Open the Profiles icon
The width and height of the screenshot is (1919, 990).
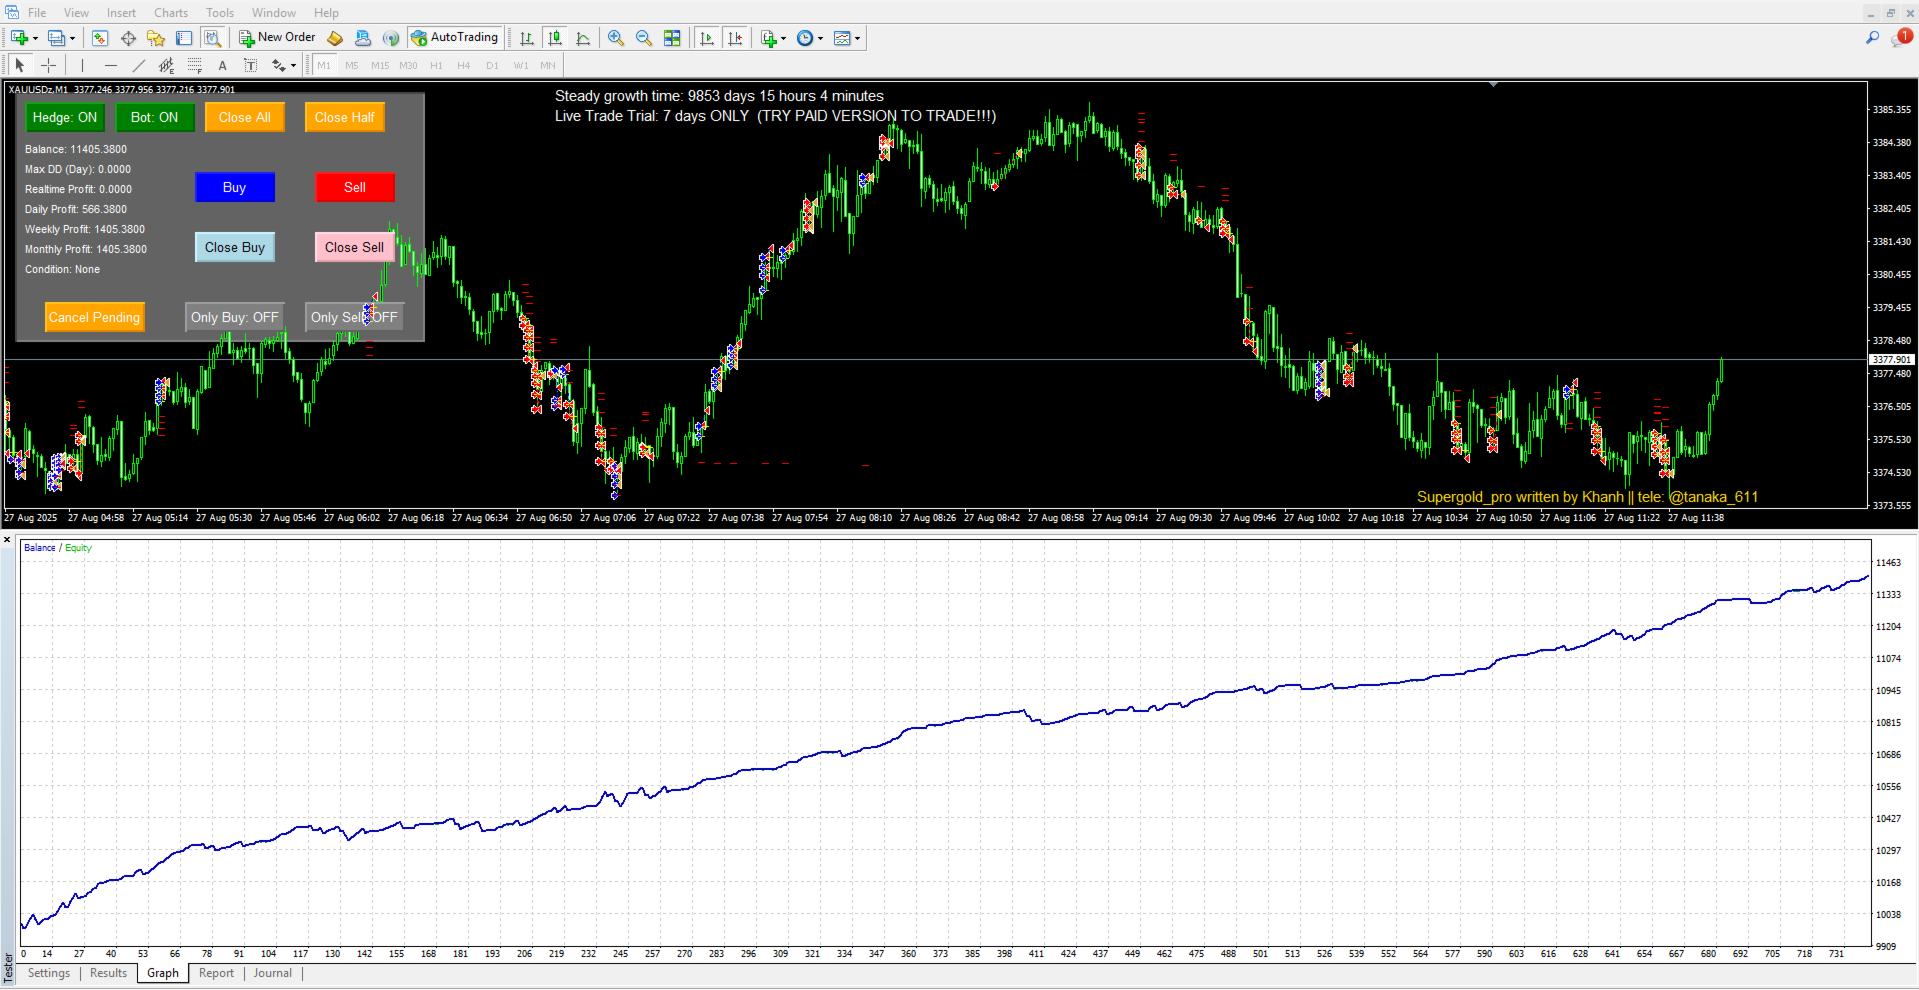pyautogui.click(x=57, y=38)
